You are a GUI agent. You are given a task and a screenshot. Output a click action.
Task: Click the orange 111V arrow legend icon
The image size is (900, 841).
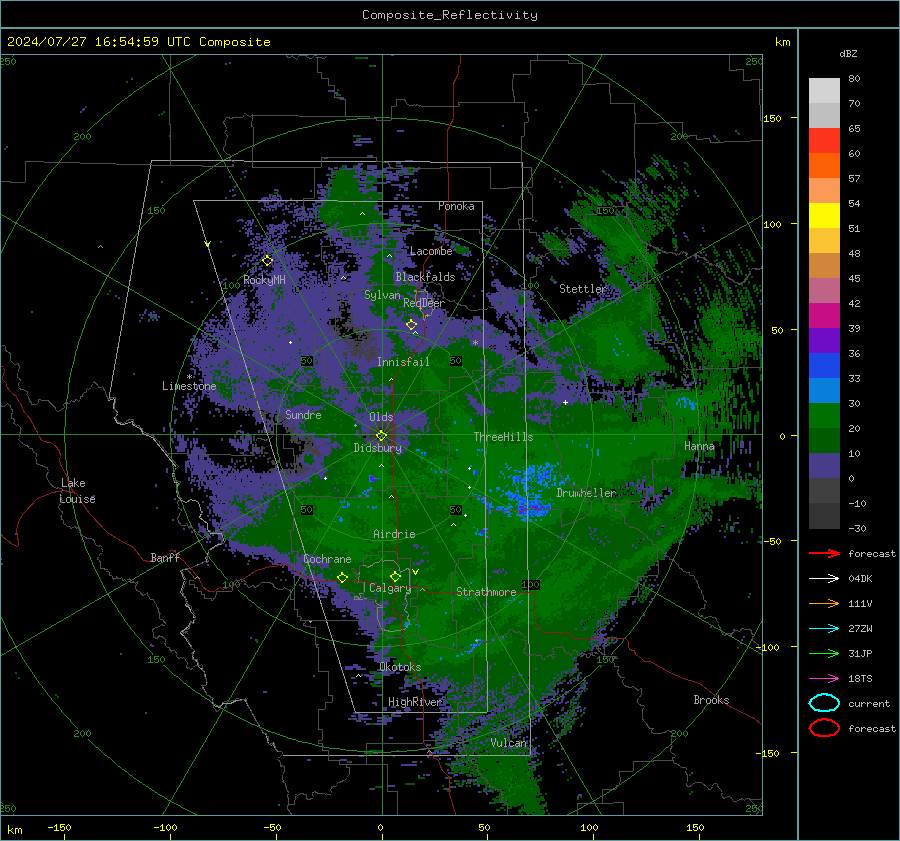(x=824, y=603)
